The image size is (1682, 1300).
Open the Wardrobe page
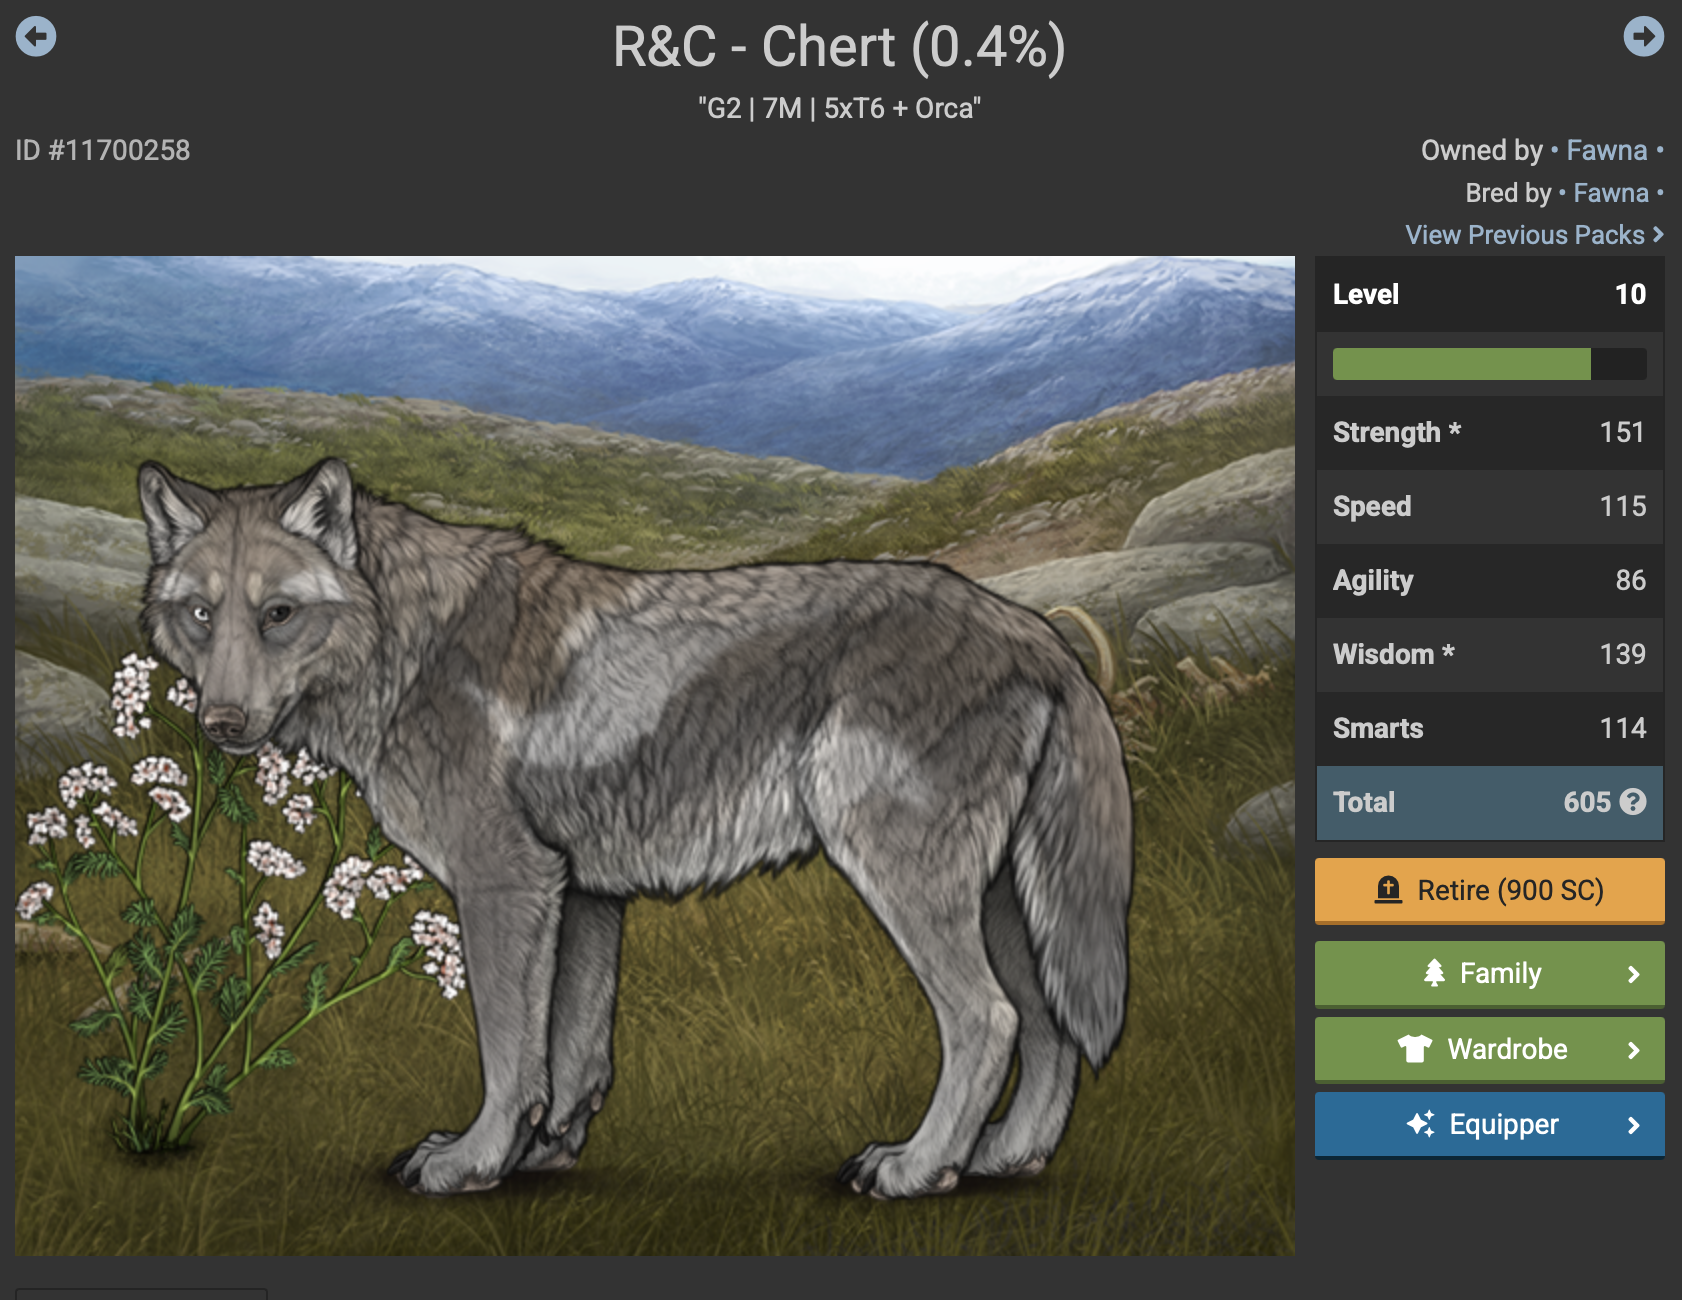click(1489, 1049)
